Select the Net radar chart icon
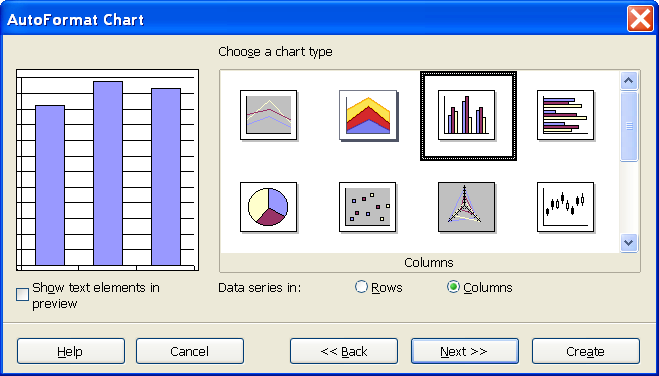 tap(467, 207)
